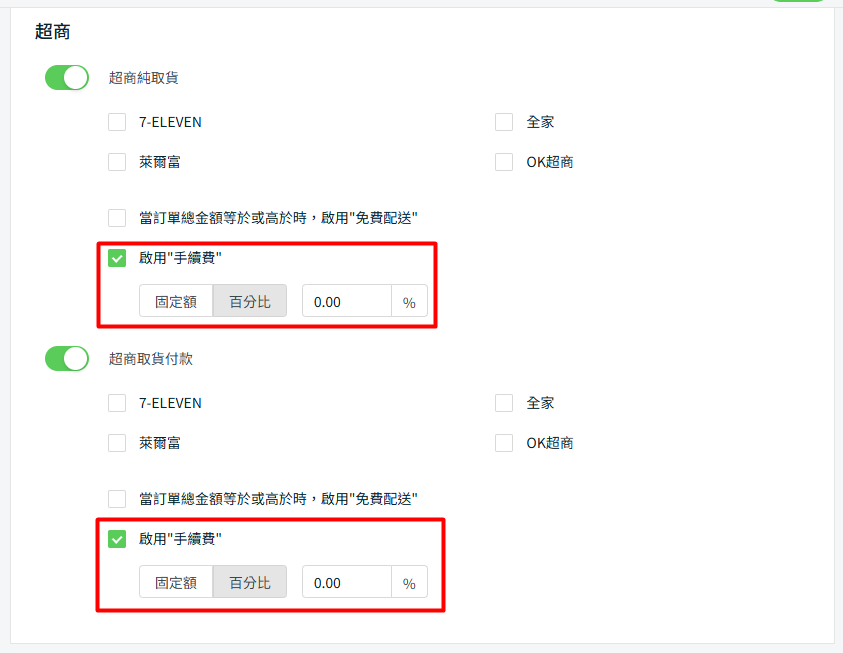Check OK超商 under 超商取貨付款
The image size is (843, 653).
coord(504,443)
